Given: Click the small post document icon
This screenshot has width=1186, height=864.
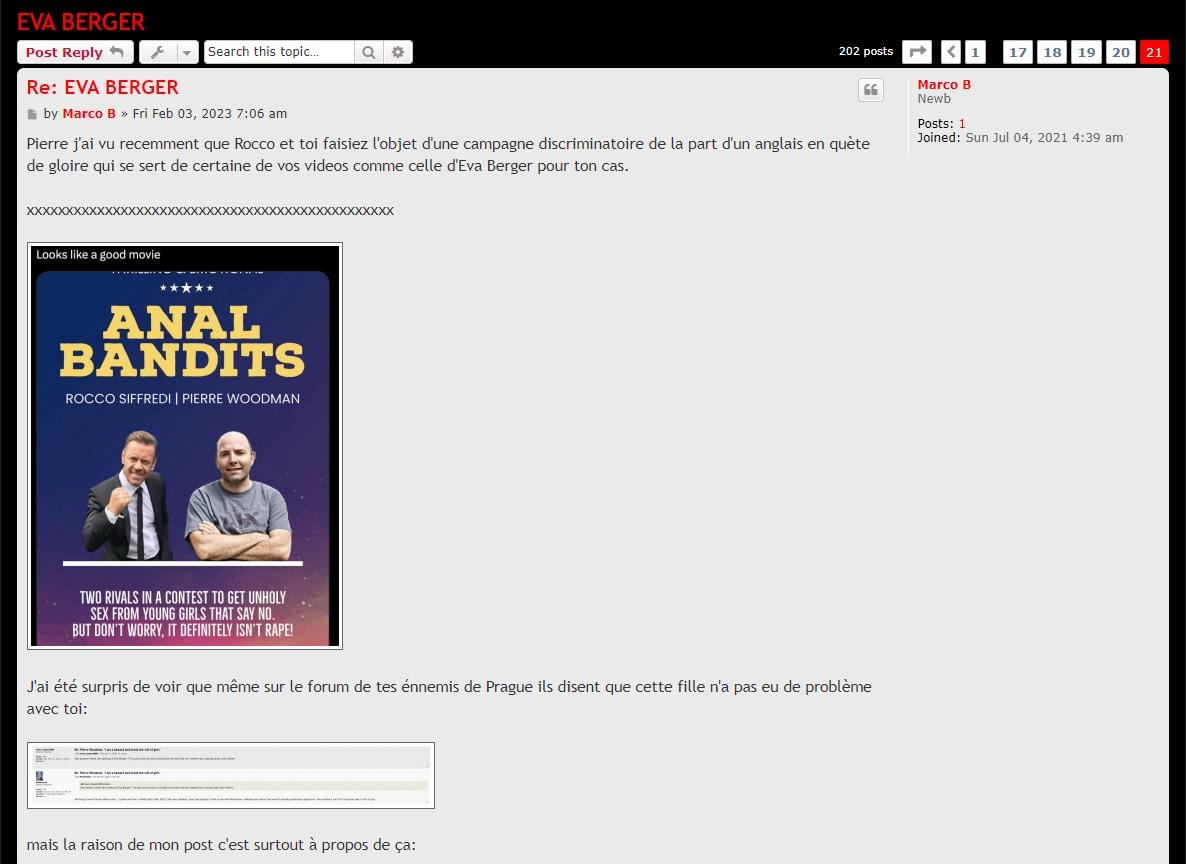Looking at the screenshot, I should [33, 114].
